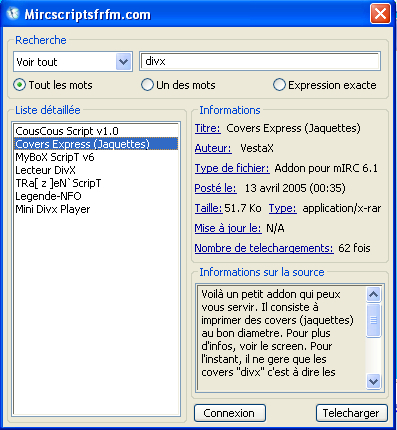Click the MIME type 'application/x-rar'

(x=342, y=208)
